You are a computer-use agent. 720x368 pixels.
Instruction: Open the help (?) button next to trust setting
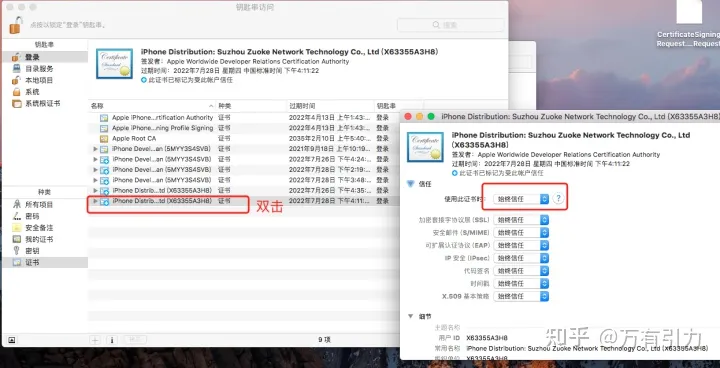coord(558,198)
